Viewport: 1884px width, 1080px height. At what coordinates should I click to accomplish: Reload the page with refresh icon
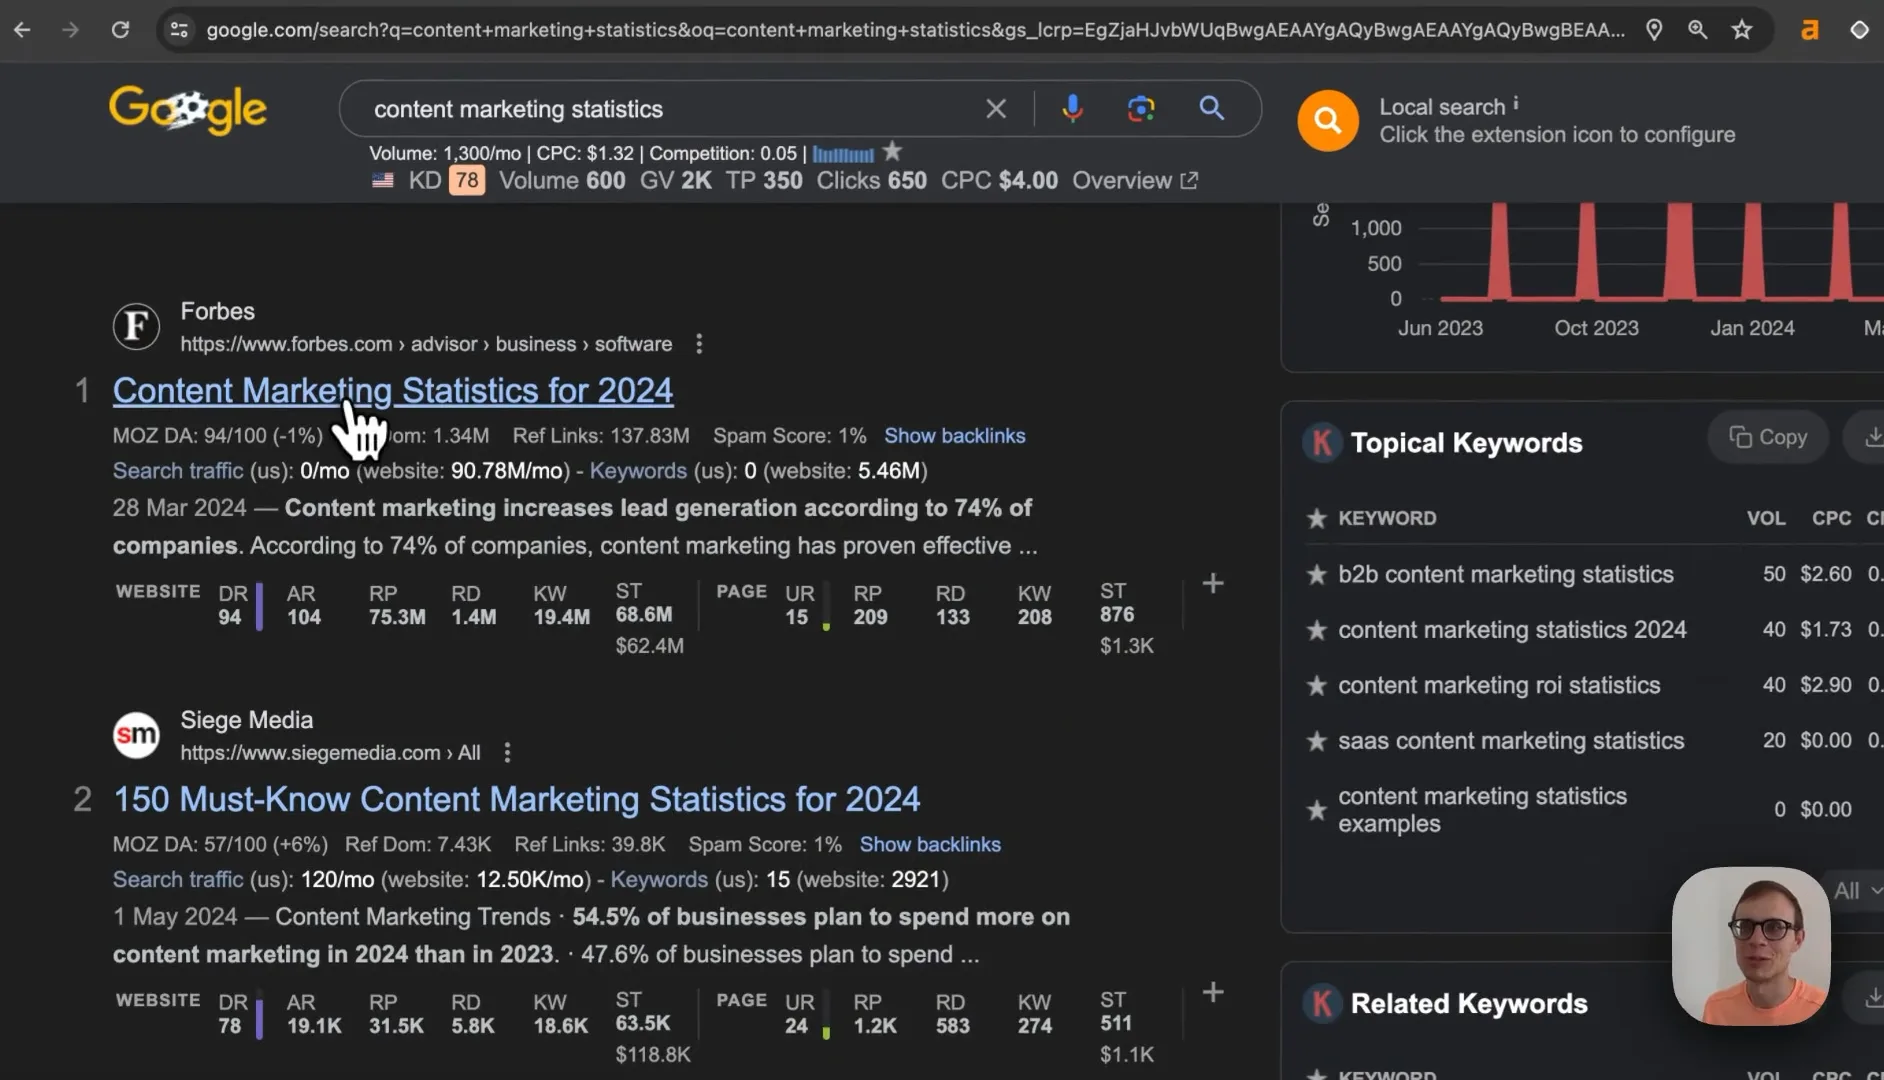[x=120, y=30]
